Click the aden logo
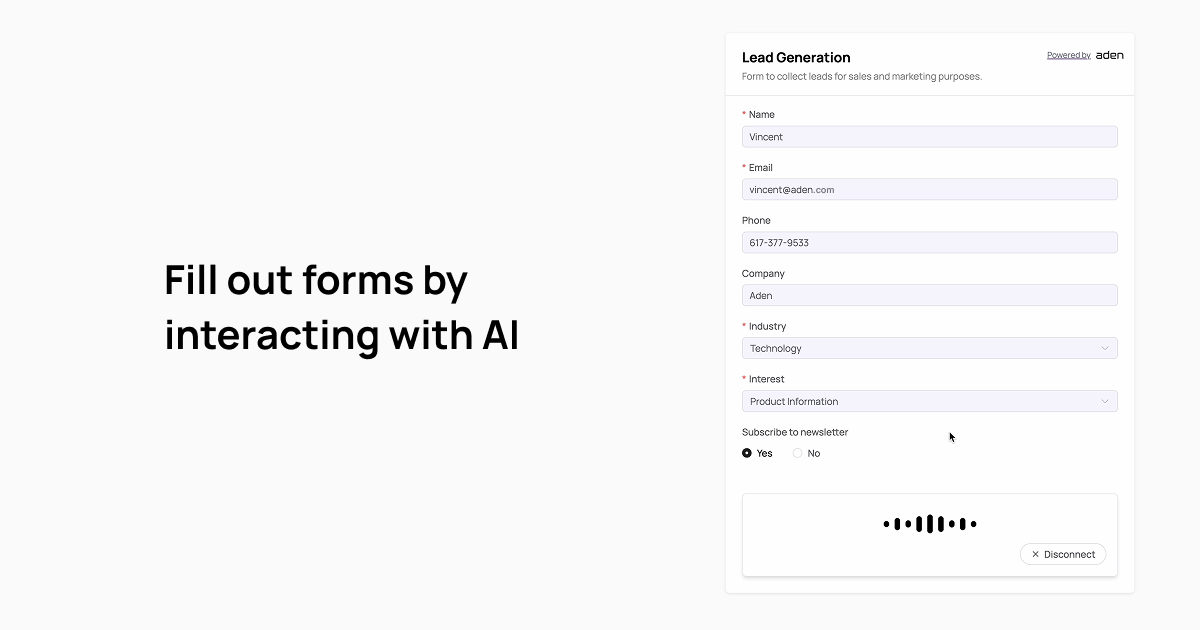The height and width of the screenshot is (630, 1200). (1109, 55)
